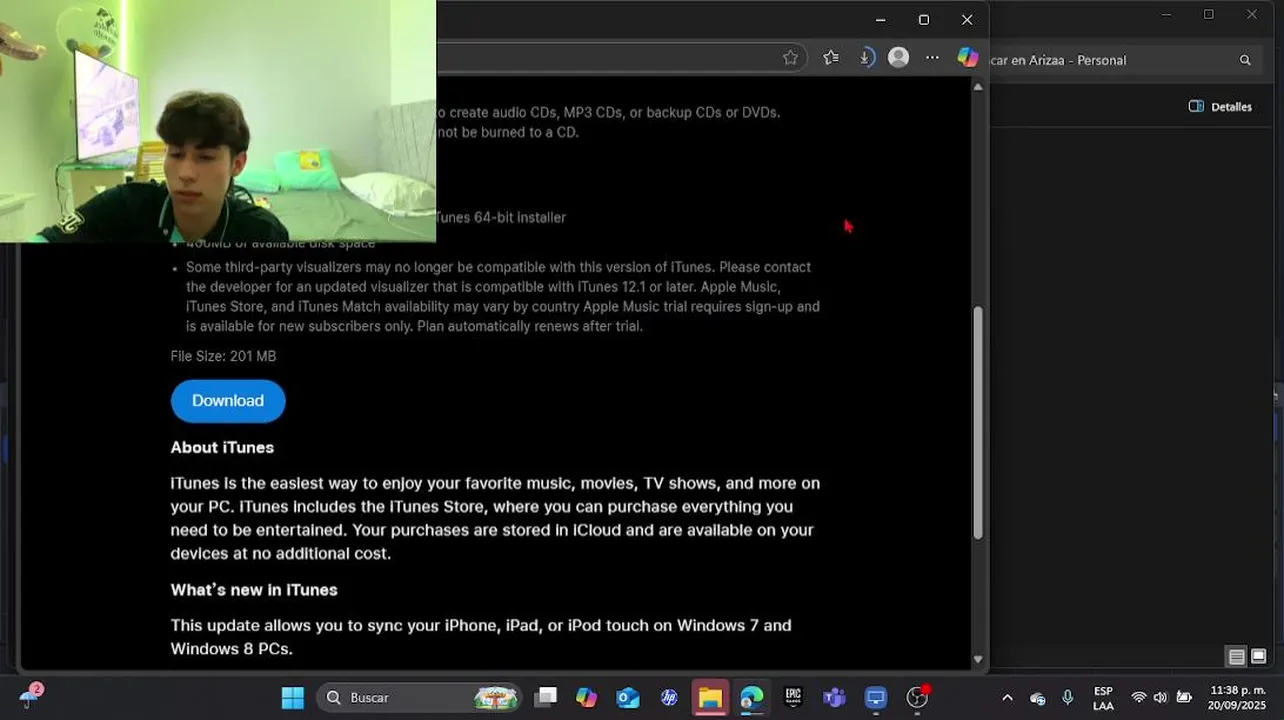Open the battery status tray icon

click(1184, 698)
